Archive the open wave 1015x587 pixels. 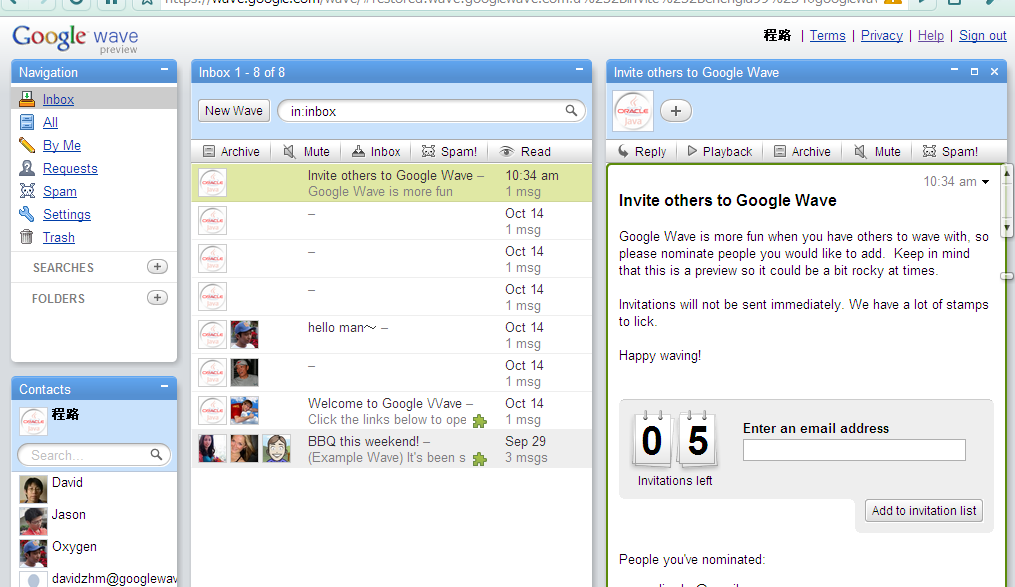[802, 151]
